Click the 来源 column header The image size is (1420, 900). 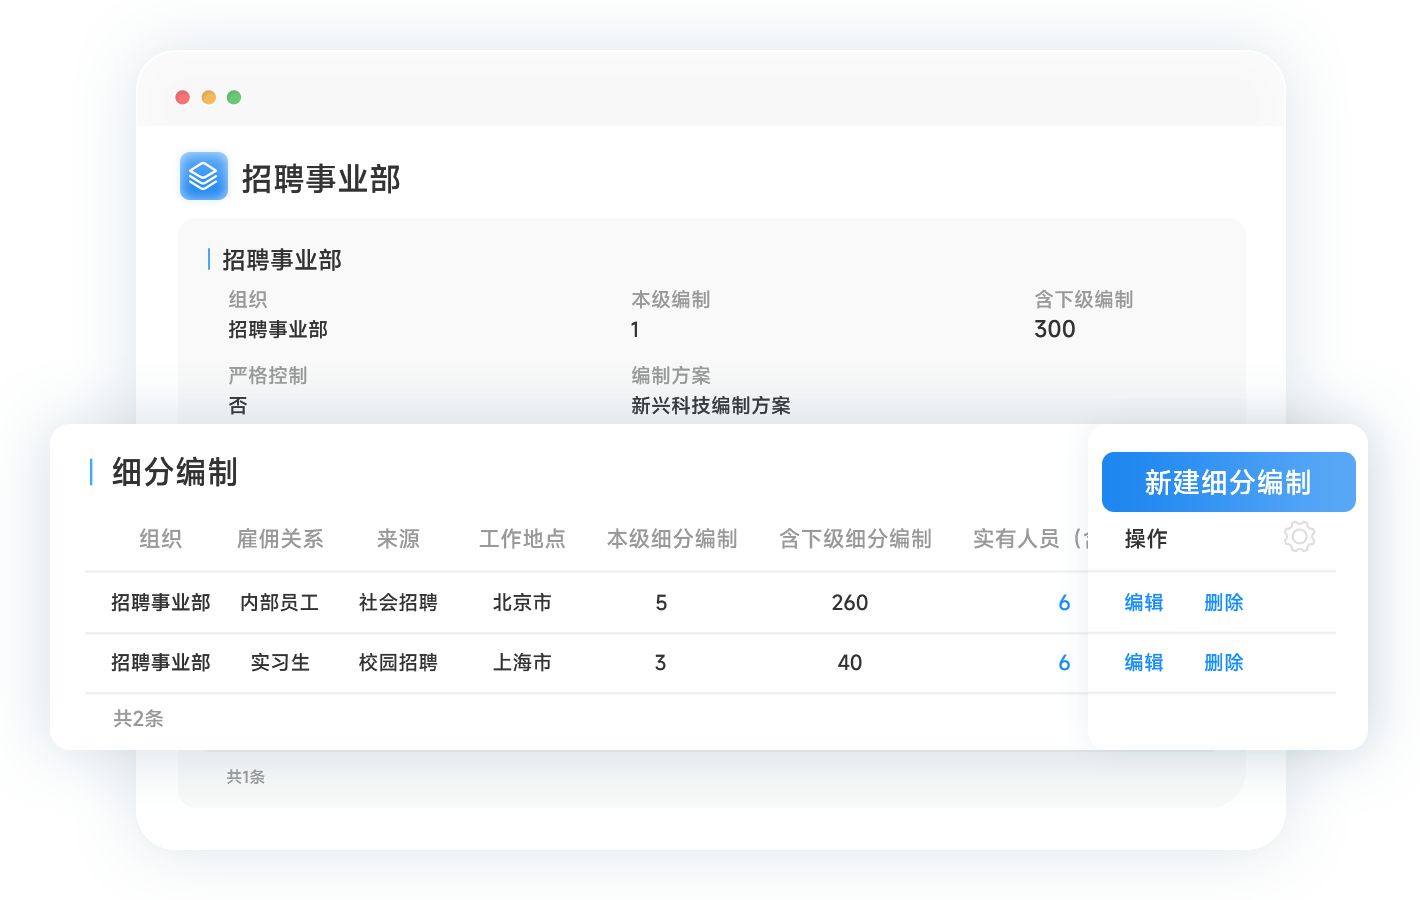pyautogui.click(x=398, y=539)
